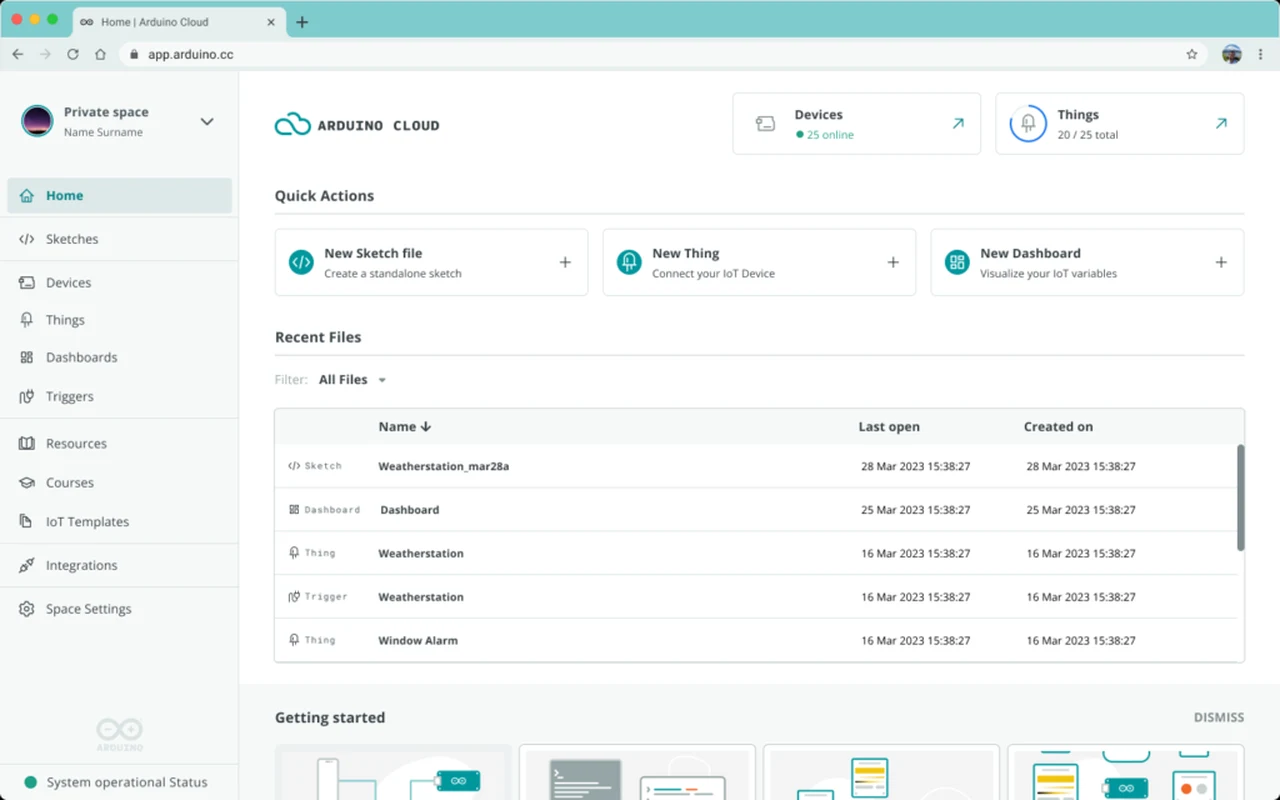Open the Dashboards section
The width and height of the screenshot is (1280, 800).
tap(80, 357)
